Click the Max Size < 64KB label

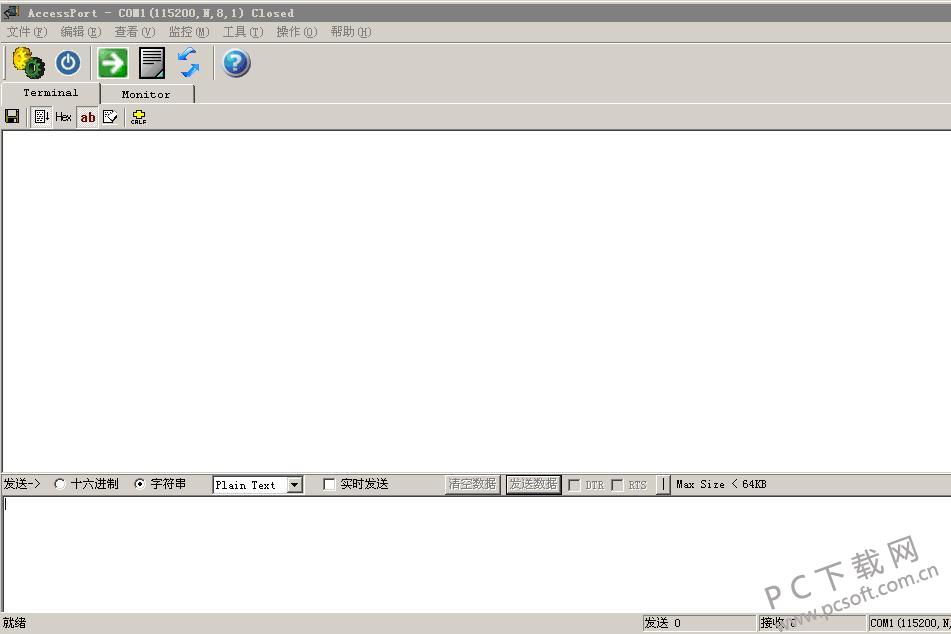[x=721, y=484]
